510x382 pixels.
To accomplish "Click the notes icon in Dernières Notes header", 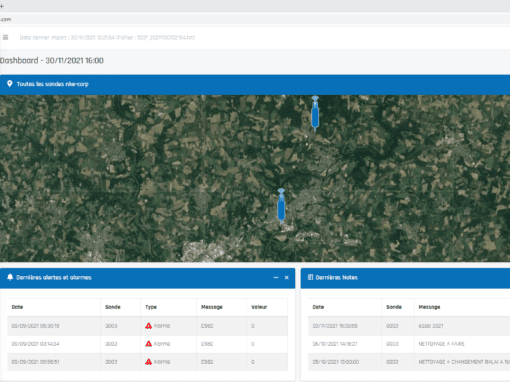I will [x=310, y=277].
